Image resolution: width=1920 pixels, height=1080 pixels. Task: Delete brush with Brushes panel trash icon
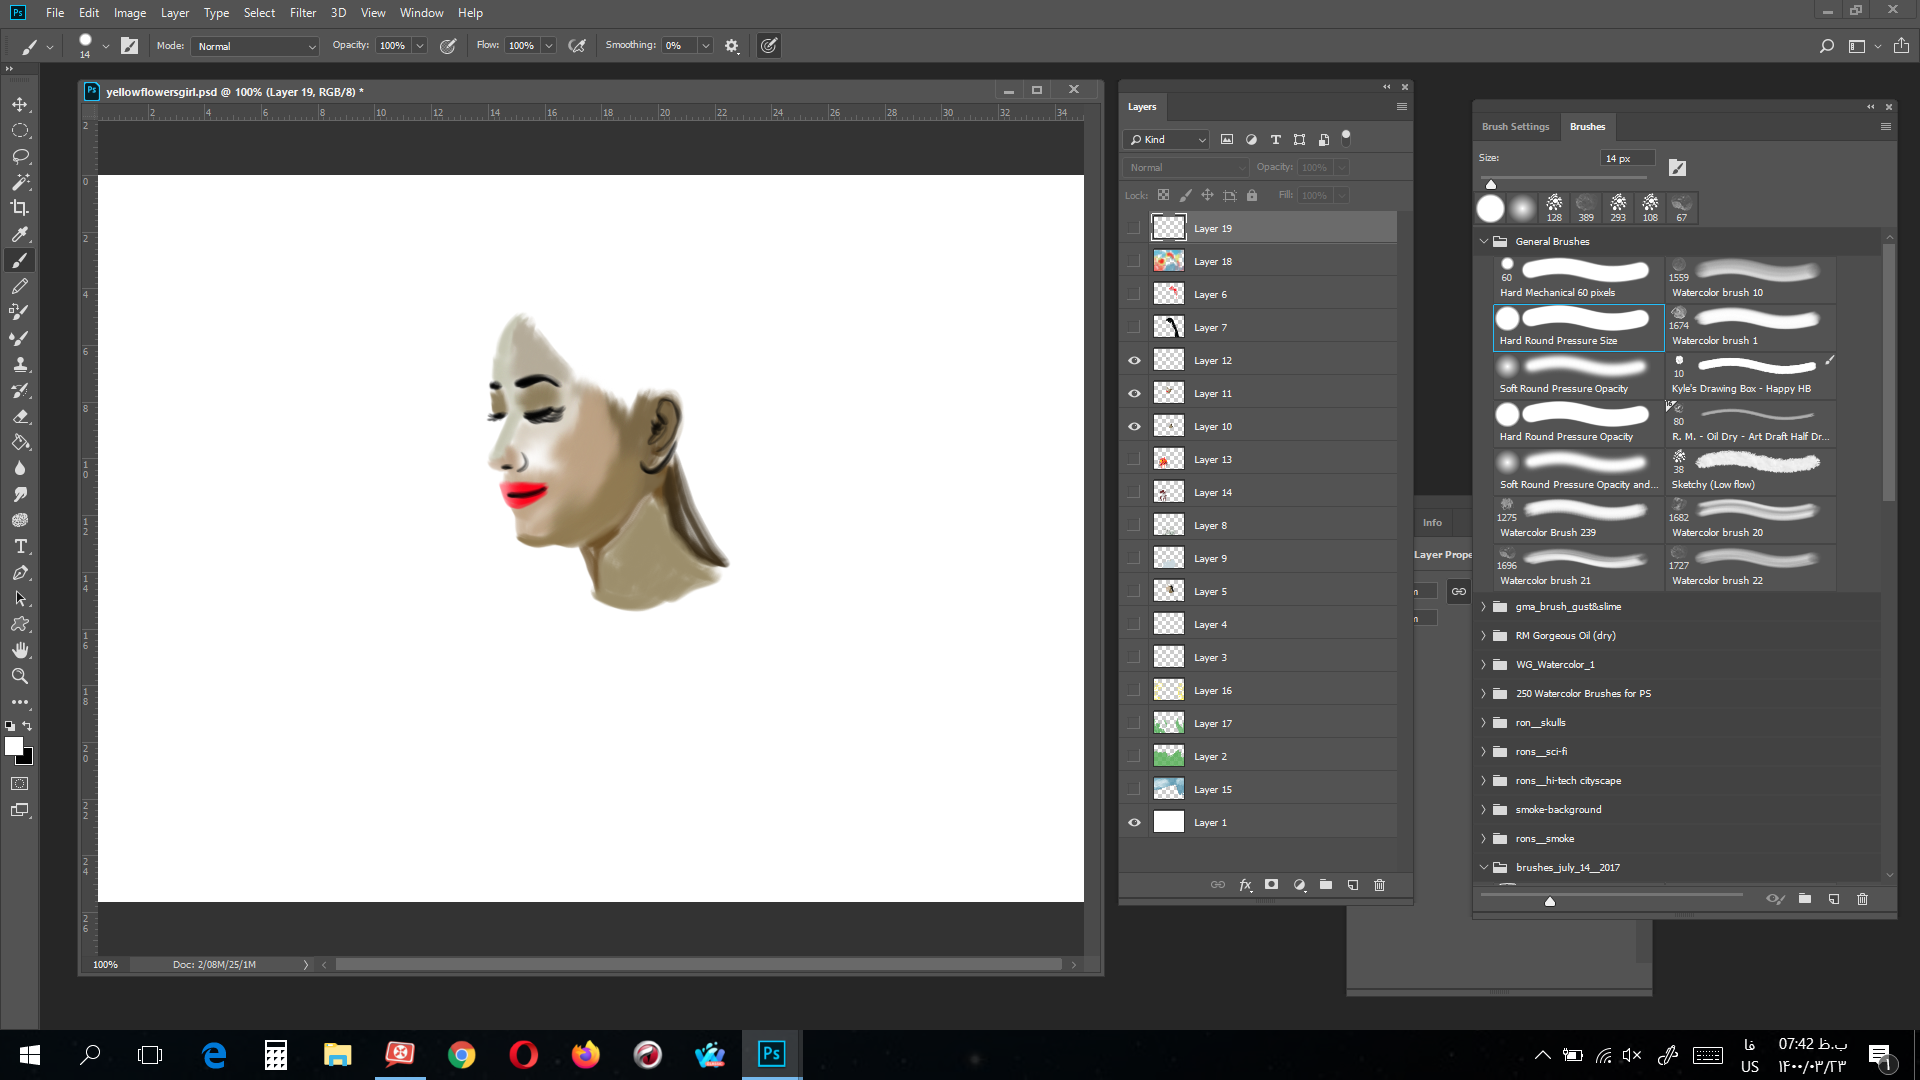click(1862, 899)
